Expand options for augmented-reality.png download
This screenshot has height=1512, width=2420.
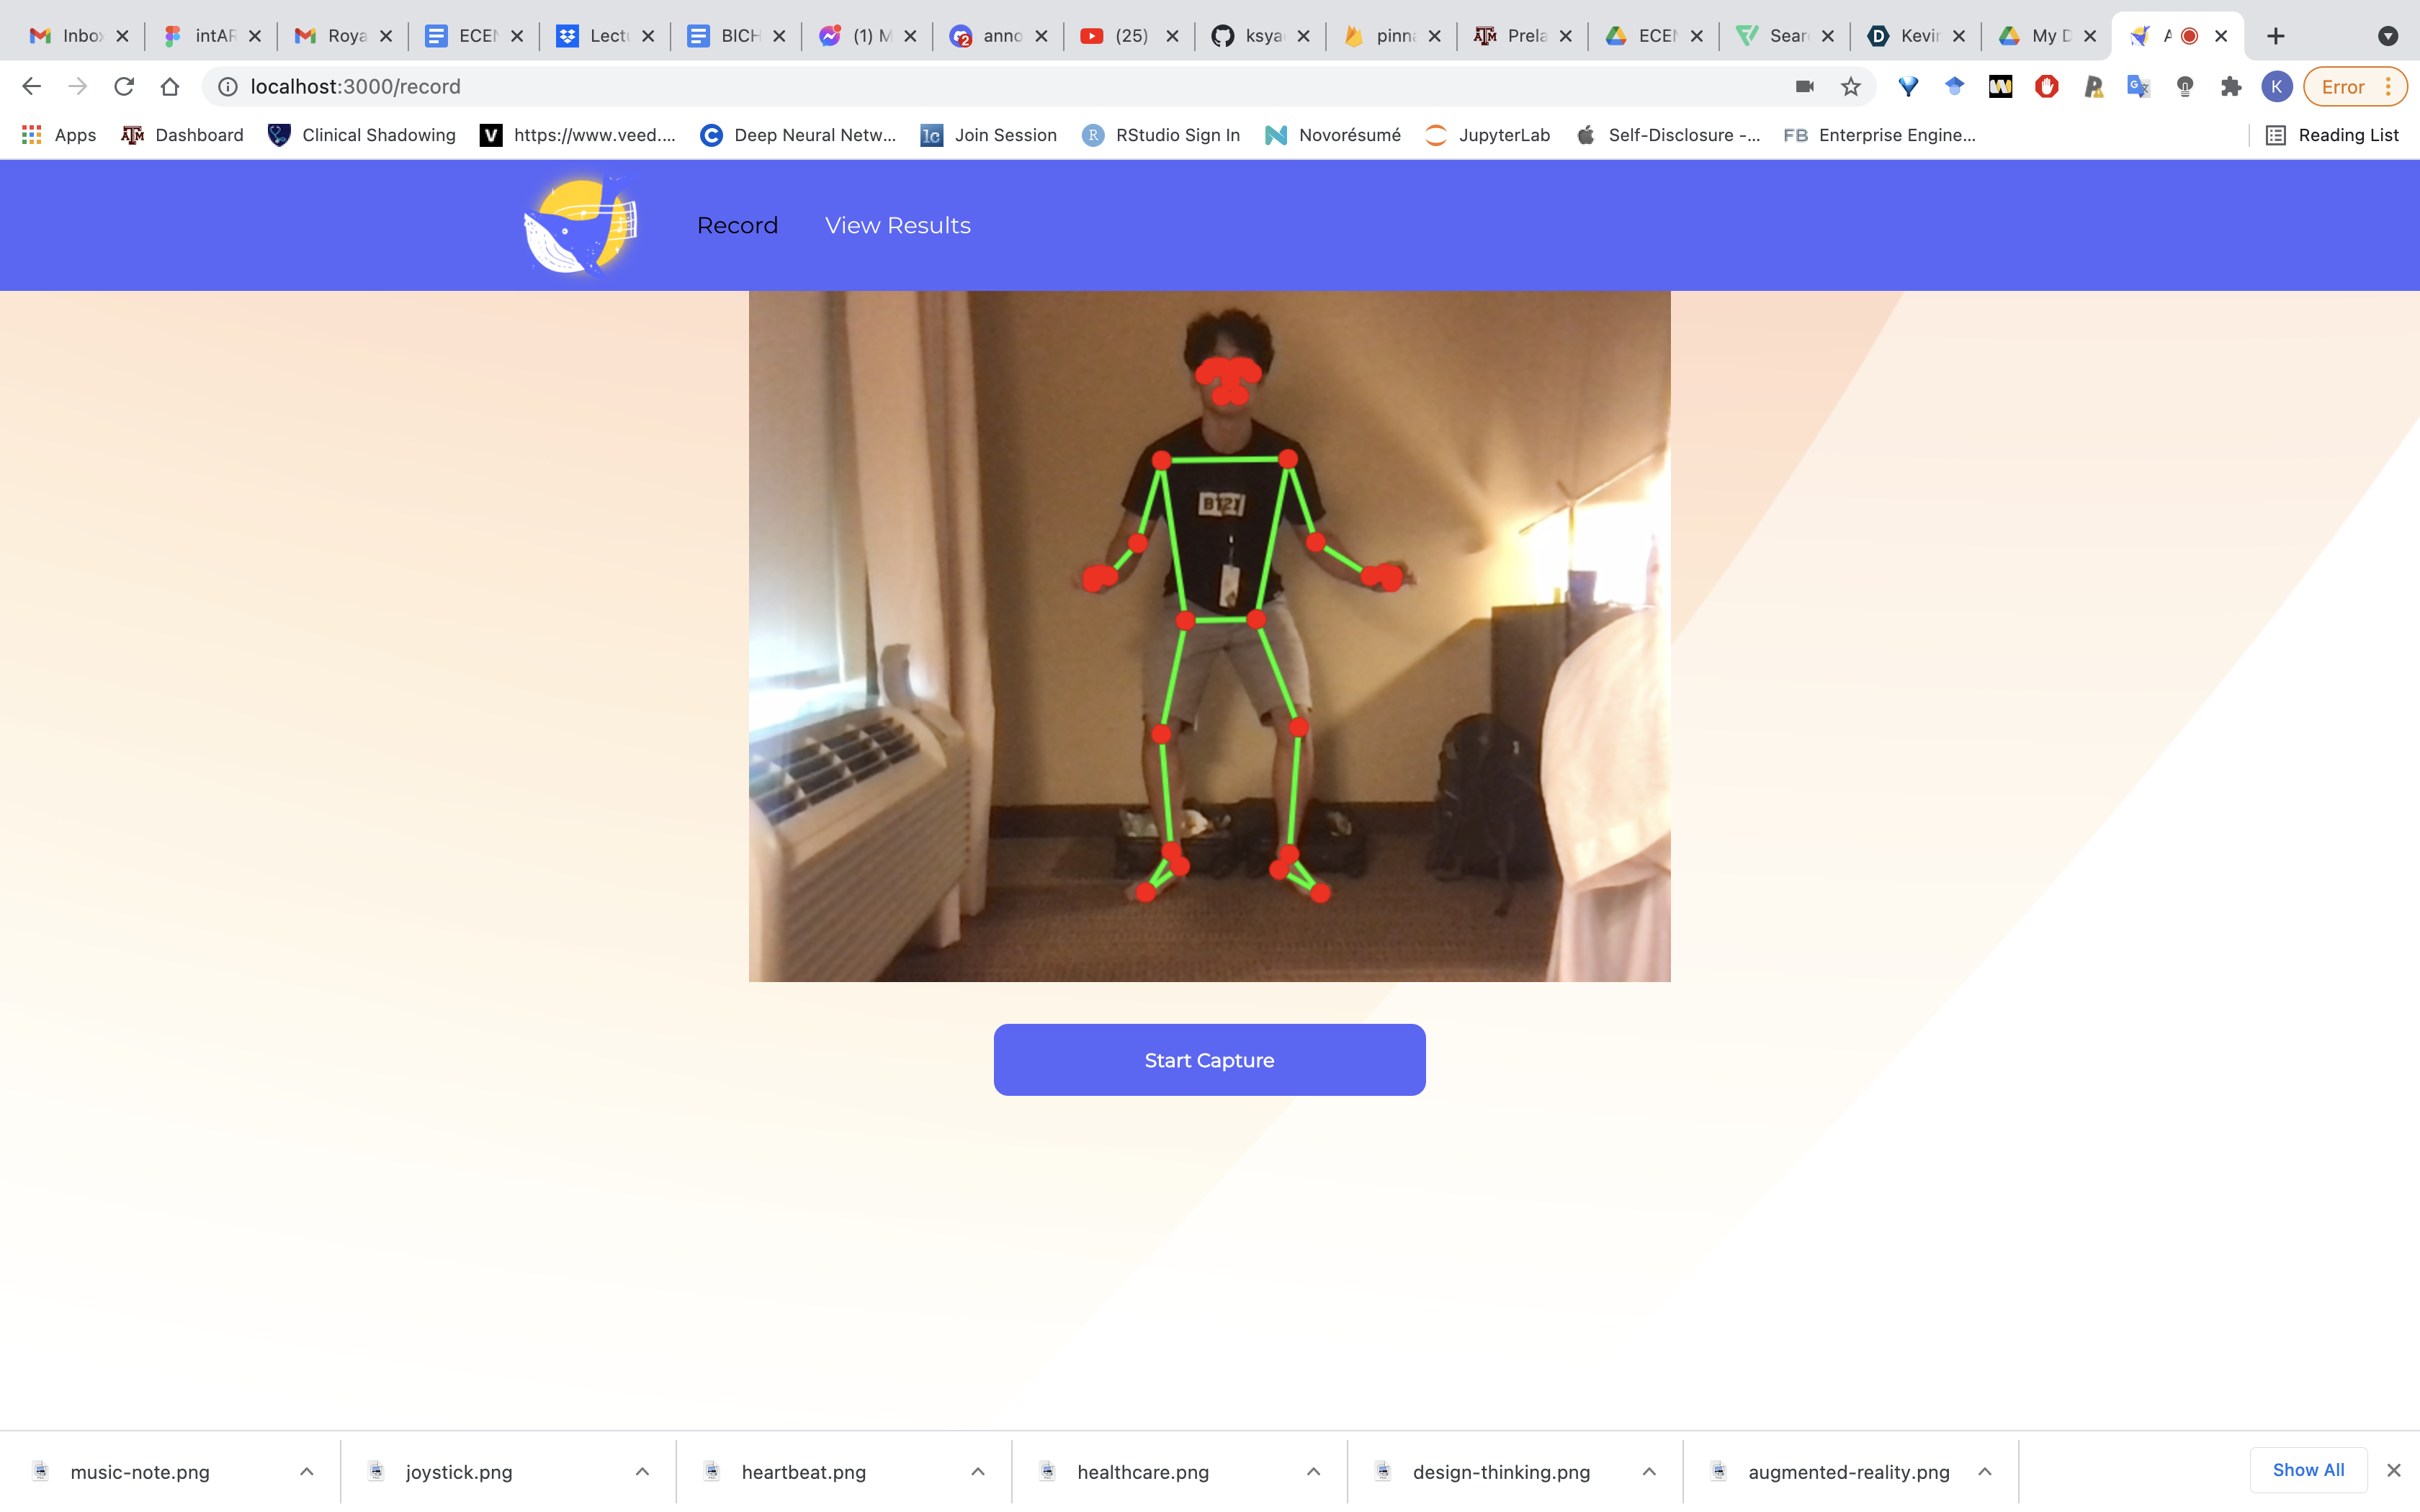pyautogui.click(x=1985, y=1471)
